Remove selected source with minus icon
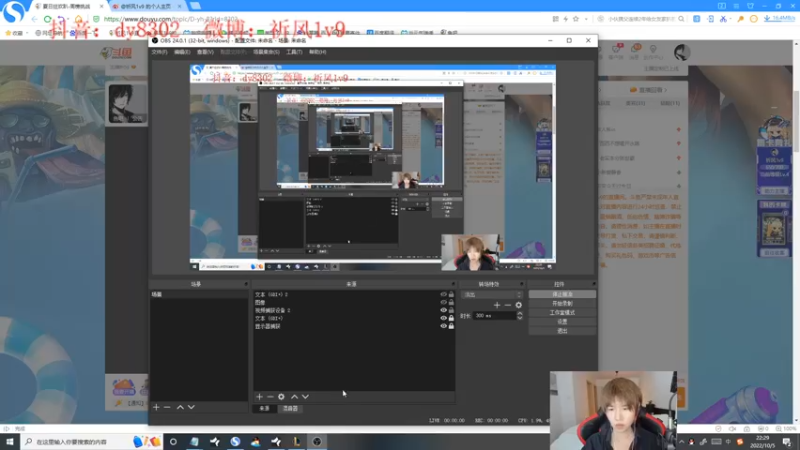Image resolution: width=800 pixels, height=450 pixels. 270,396
